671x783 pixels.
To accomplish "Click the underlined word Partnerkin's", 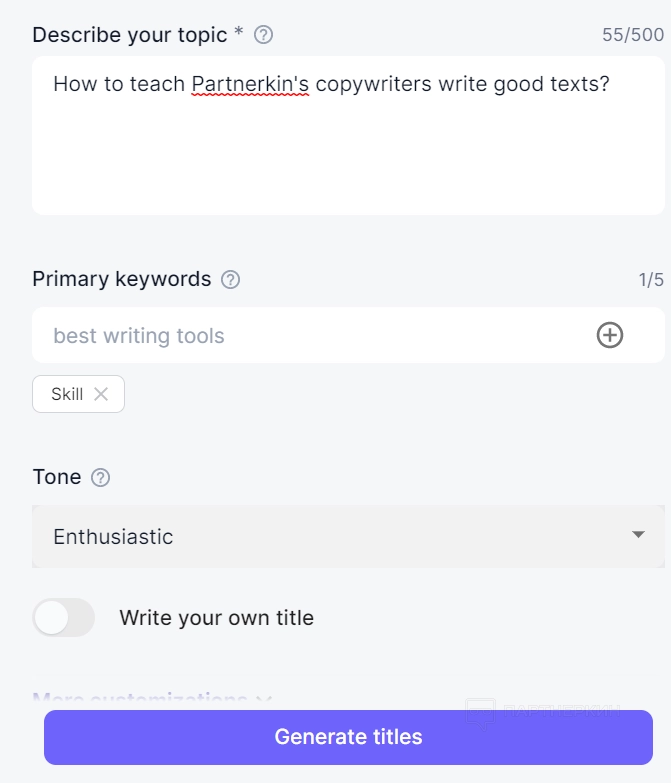I will coord(250,84).
